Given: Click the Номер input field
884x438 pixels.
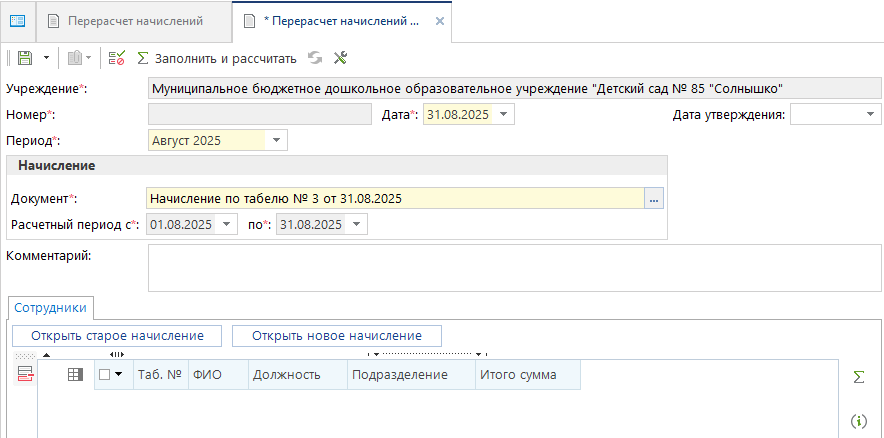Looking at the screenshot, I should point(260,114).
